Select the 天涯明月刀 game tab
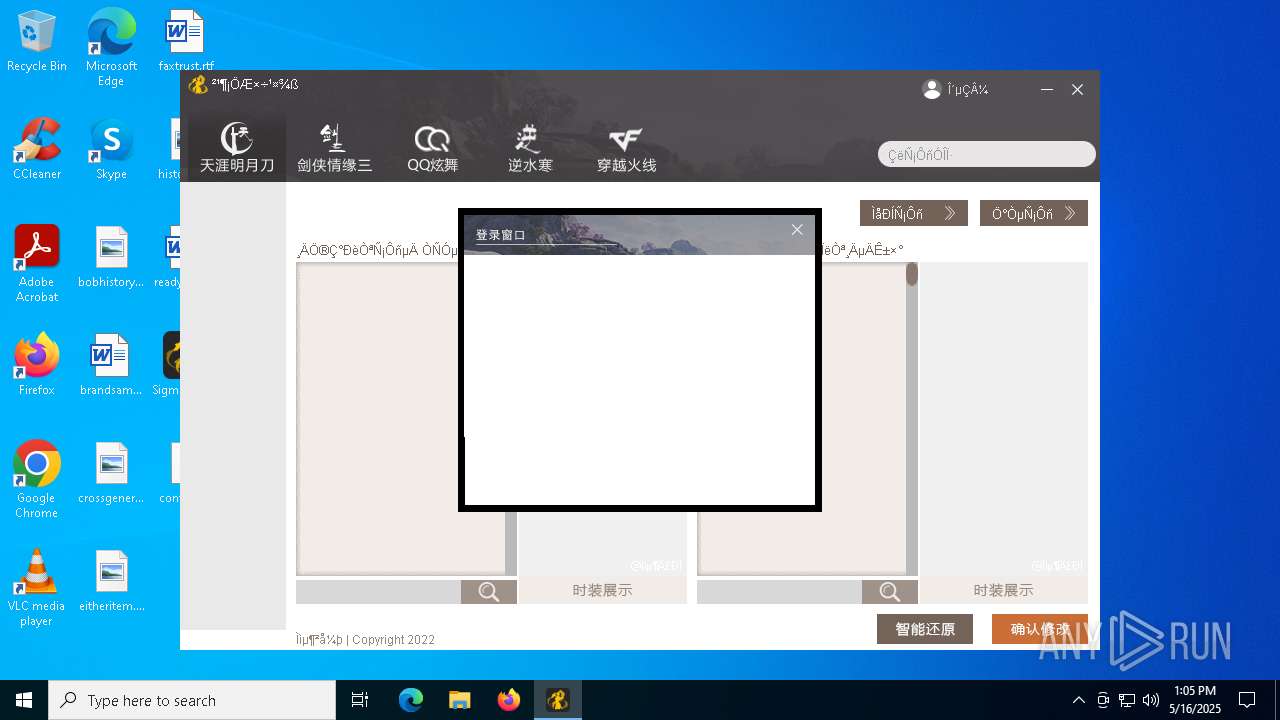 237,147
